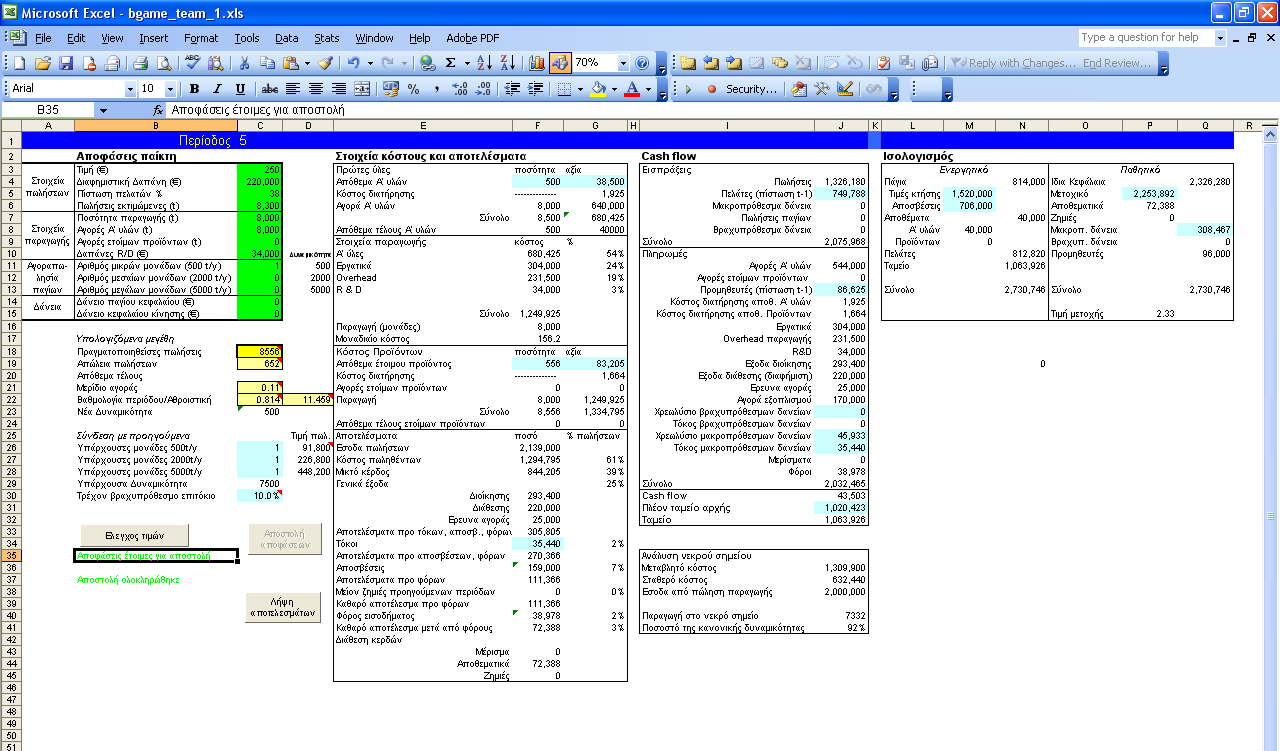Toggle strikethrough formatting
1280x751 pixels.
tap(269, 89)
